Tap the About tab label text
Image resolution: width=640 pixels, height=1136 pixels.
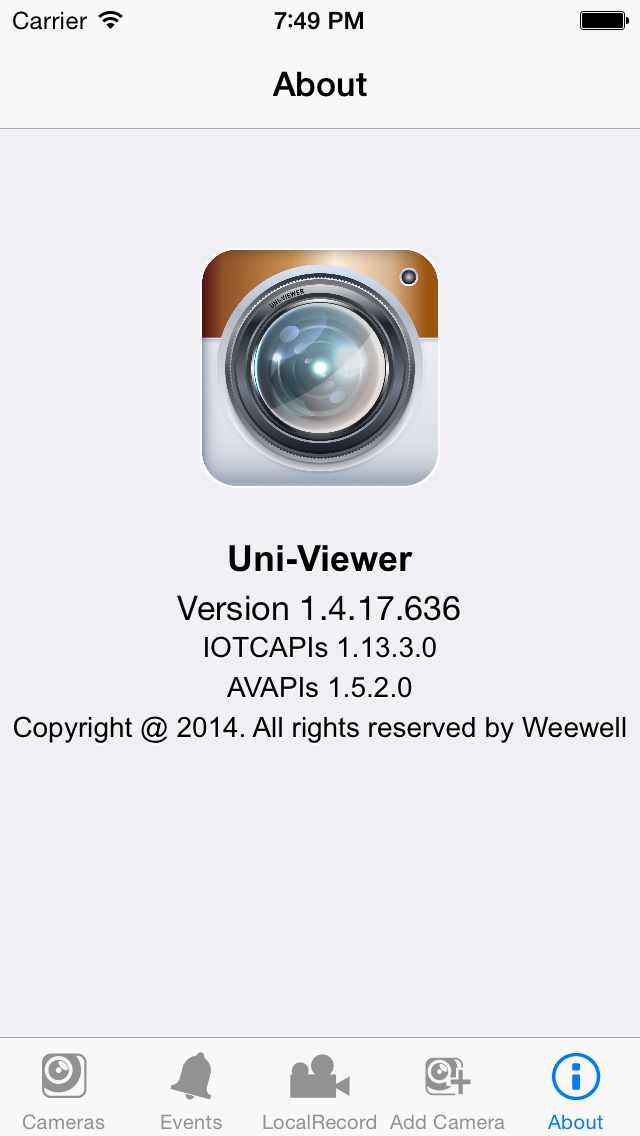click(575, 1122)
